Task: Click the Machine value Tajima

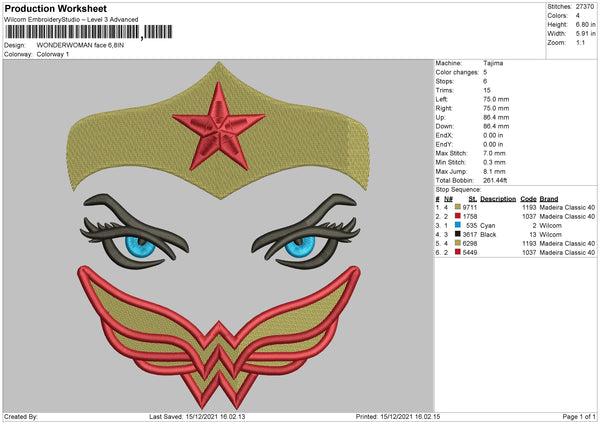Action: [x=493, y=63]
